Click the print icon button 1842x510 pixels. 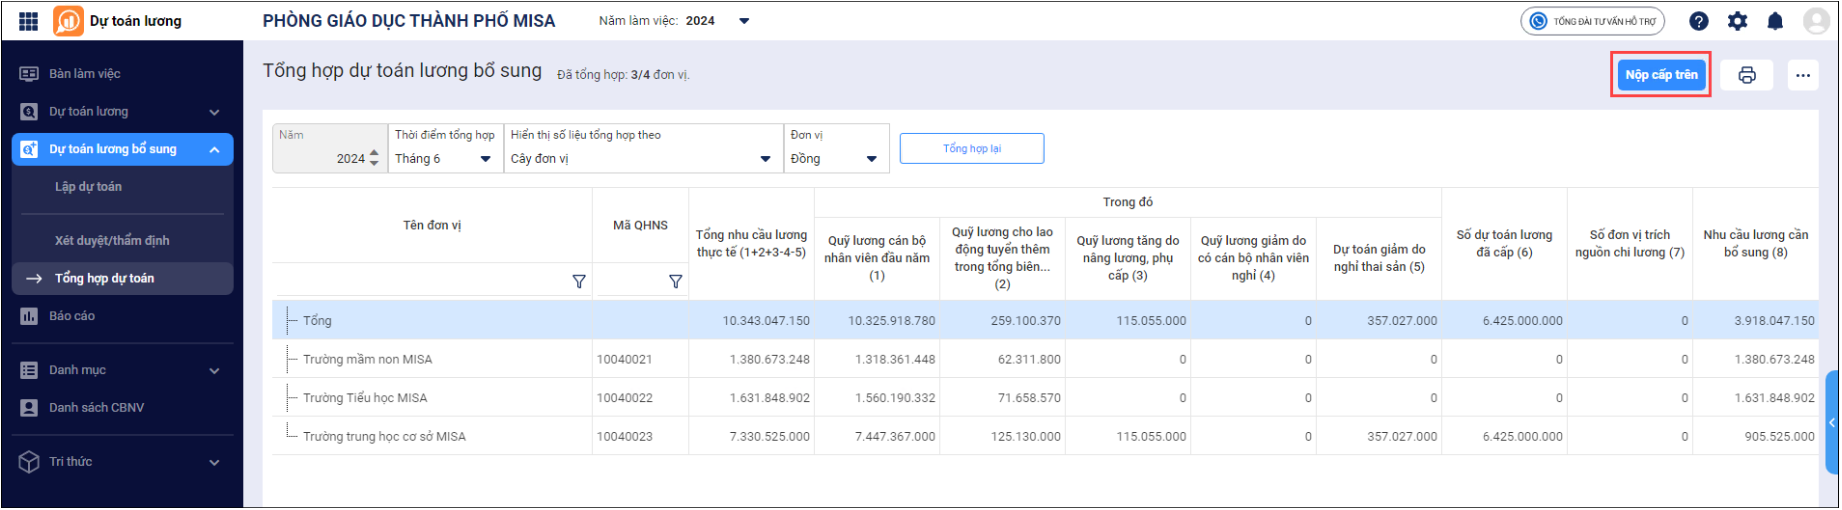[x=1747, y=75]
